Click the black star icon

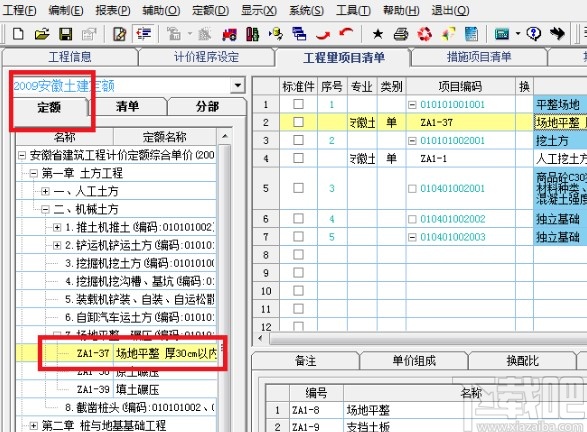[x=378, y=34]
